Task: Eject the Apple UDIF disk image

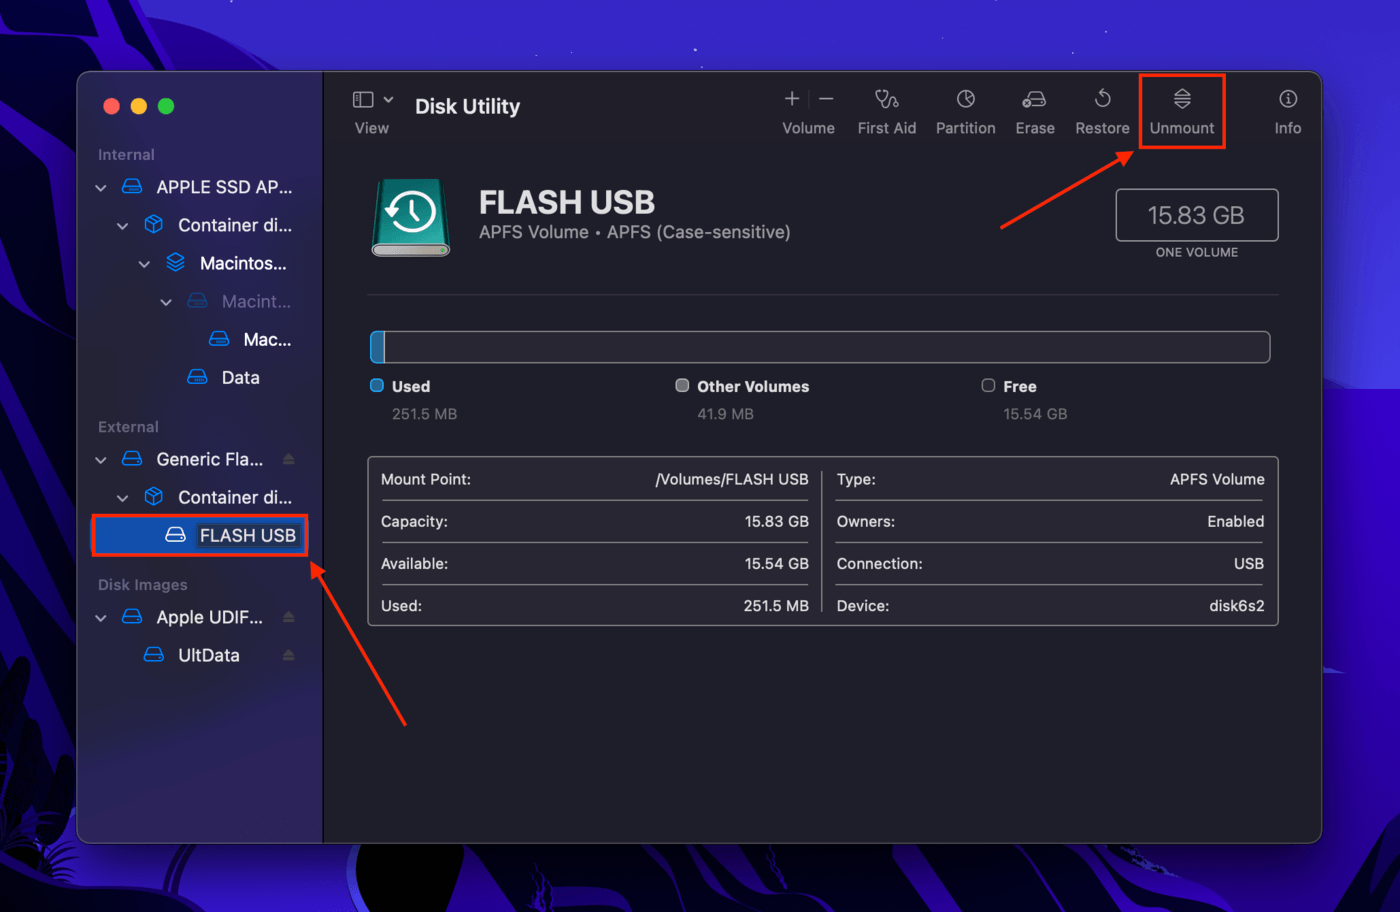Action: pos(289,617)
